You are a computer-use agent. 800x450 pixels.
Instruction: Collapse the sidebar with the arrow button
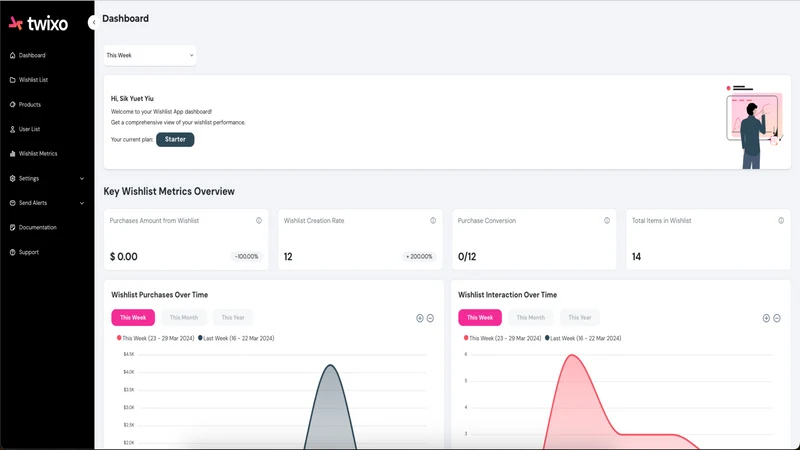(92, 22)
